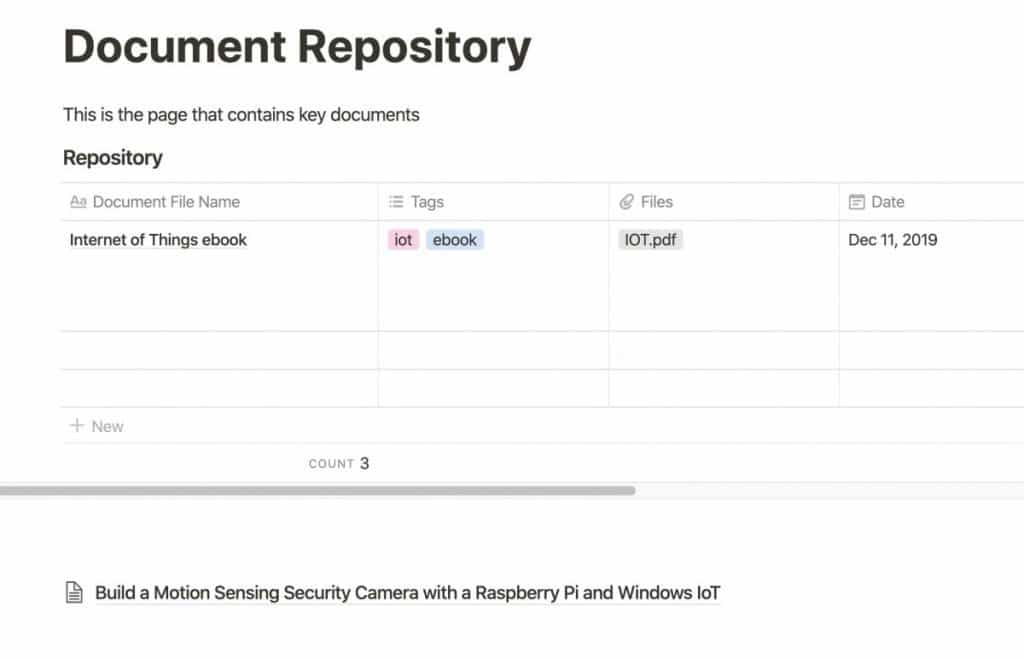This screenshot has width=1024, height=659.
Task: Open the Internet of Things ebook row
Action: click(158, 240)
